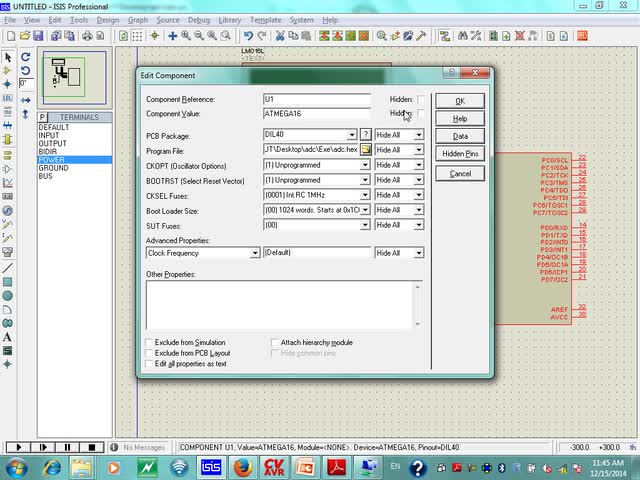
Task: Click the Hidden Pins button
Action: coord(460,154)
